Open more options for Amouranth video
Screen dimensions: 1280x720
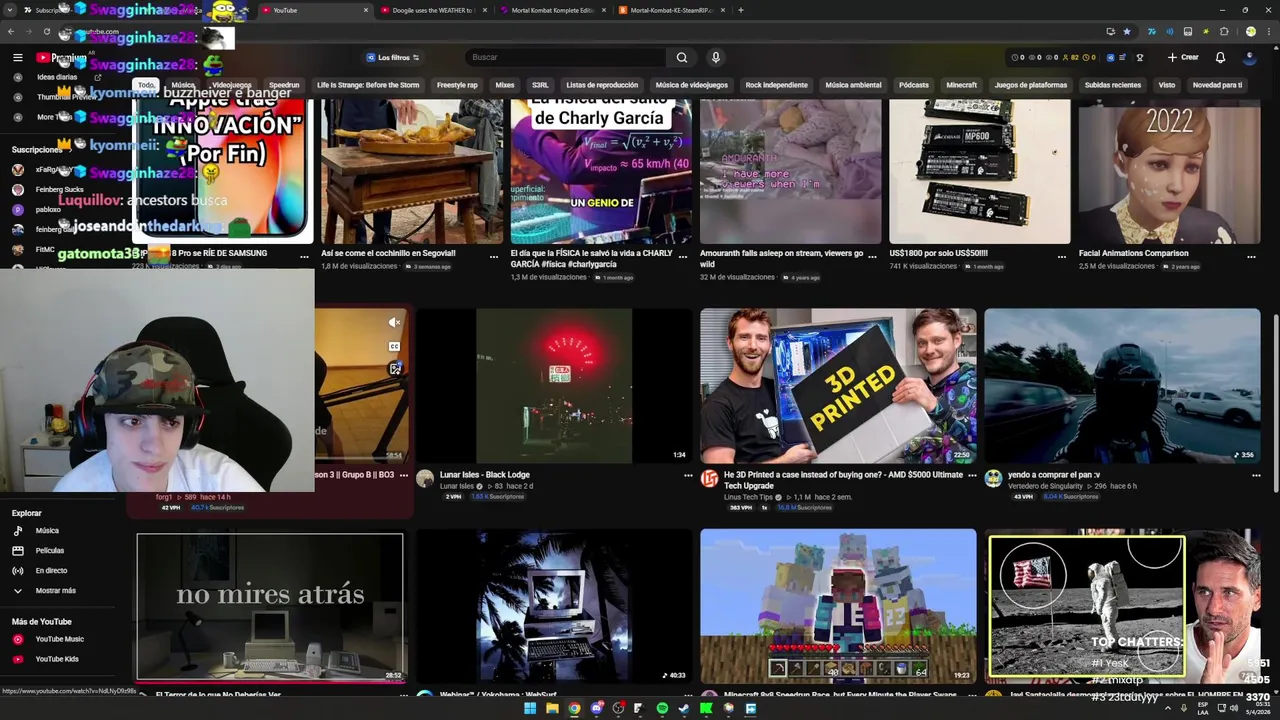click(x=873, y=256)
